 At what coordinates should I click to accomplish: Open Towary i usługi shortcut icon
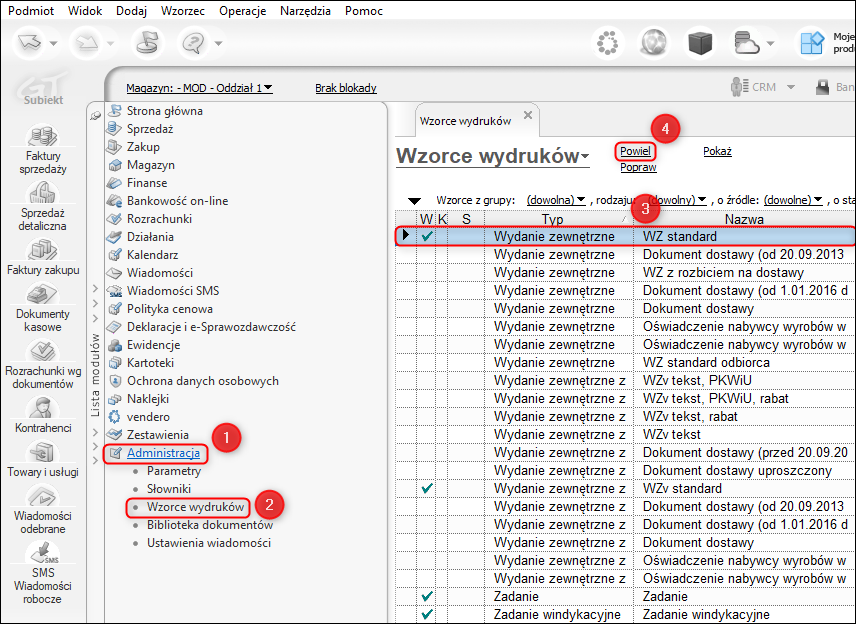42,453
